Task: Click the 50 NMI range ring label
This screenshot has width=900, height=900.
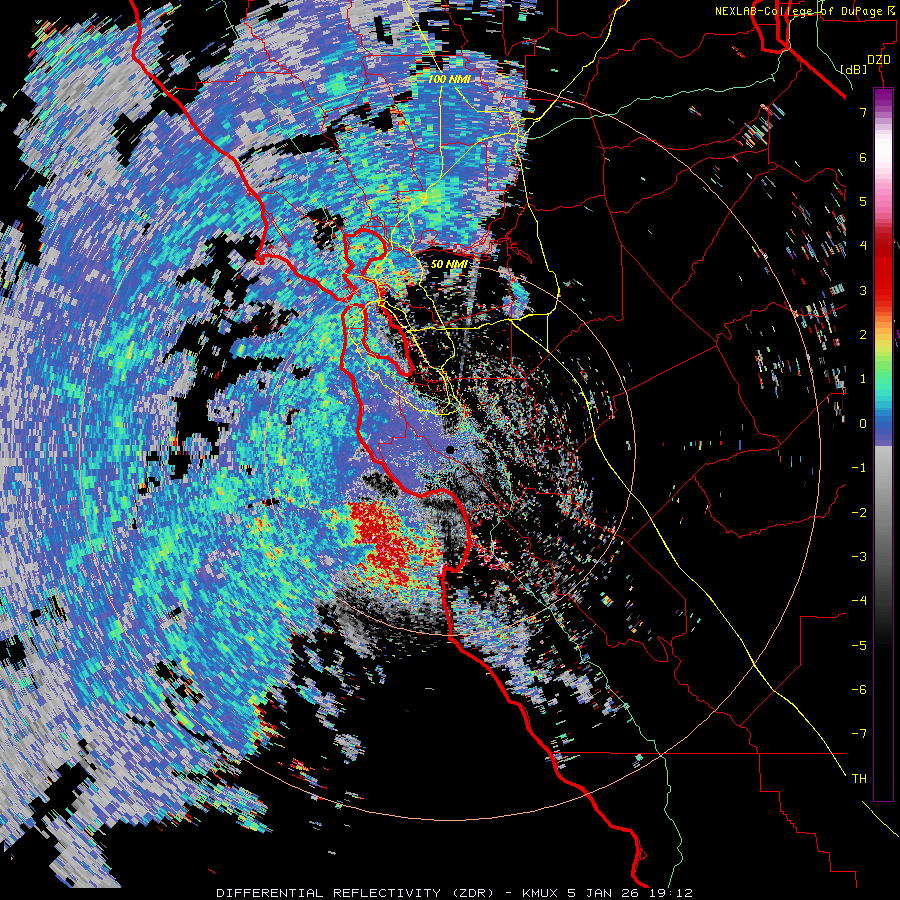Action: pos(449,264)
